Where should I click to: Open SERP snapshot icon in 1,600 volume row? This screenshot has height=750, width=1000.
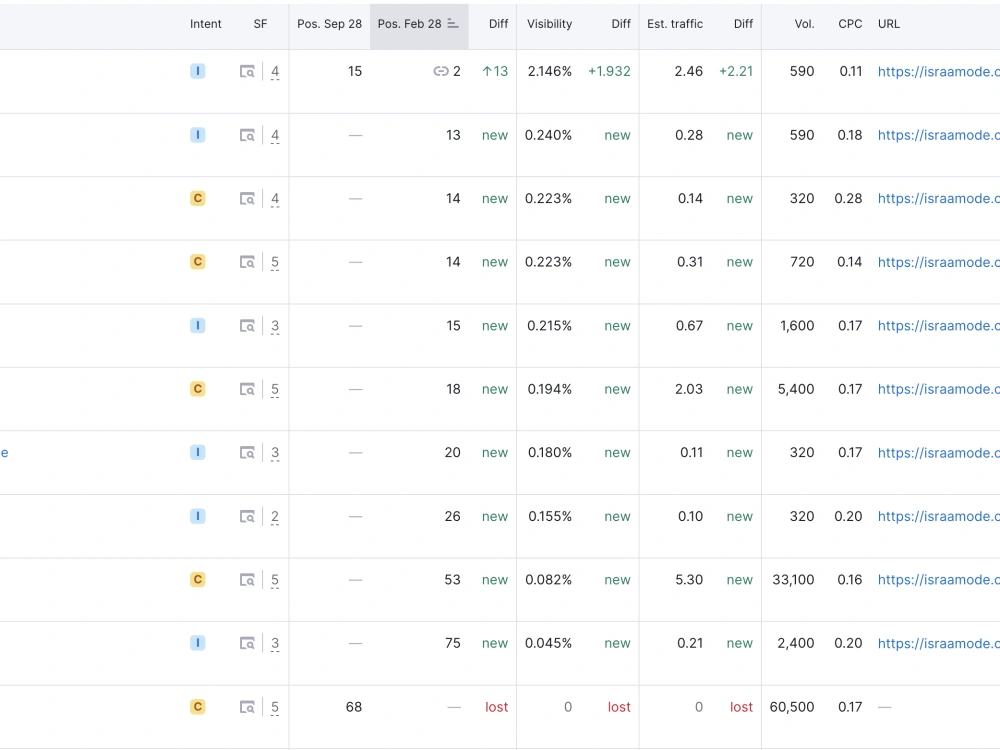click(247, 326)
